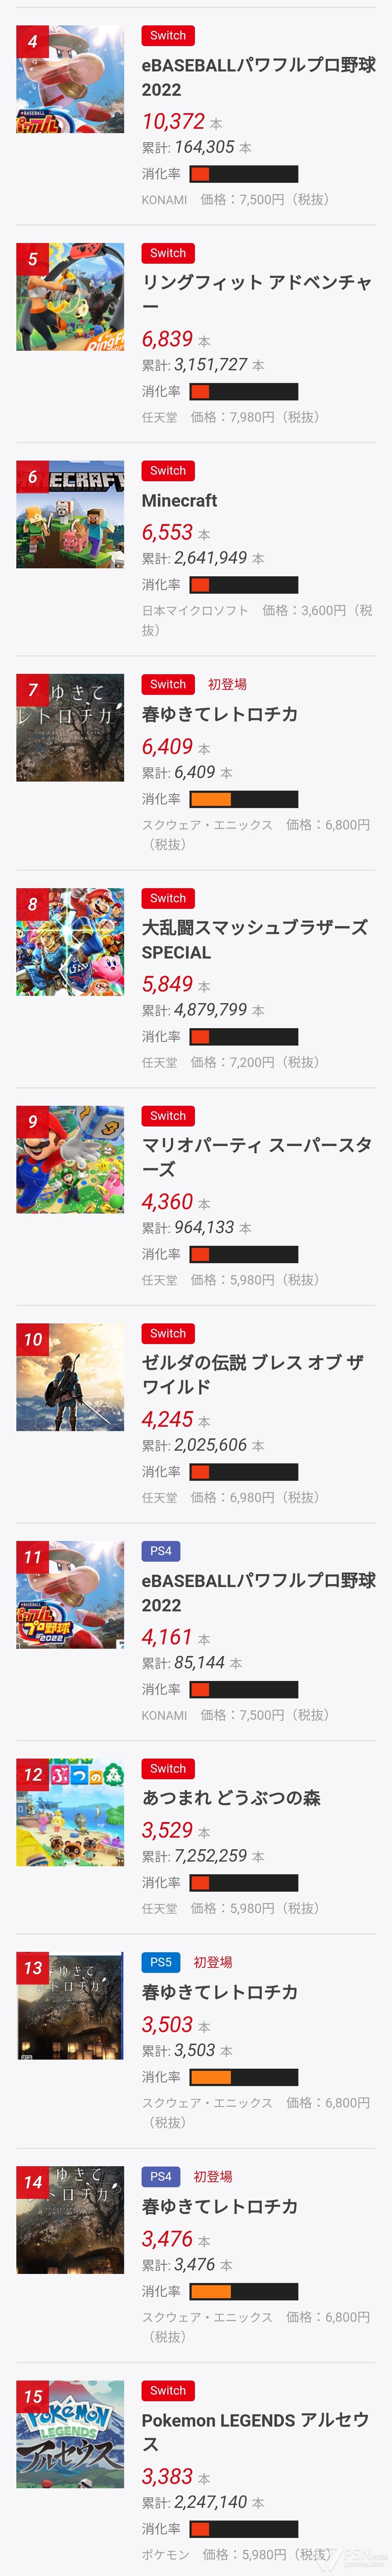The width and height of the screenshot is (392, 2576).
Task: Click the sell-through bar for Minecraft
Action: click(x=244, y=585)
